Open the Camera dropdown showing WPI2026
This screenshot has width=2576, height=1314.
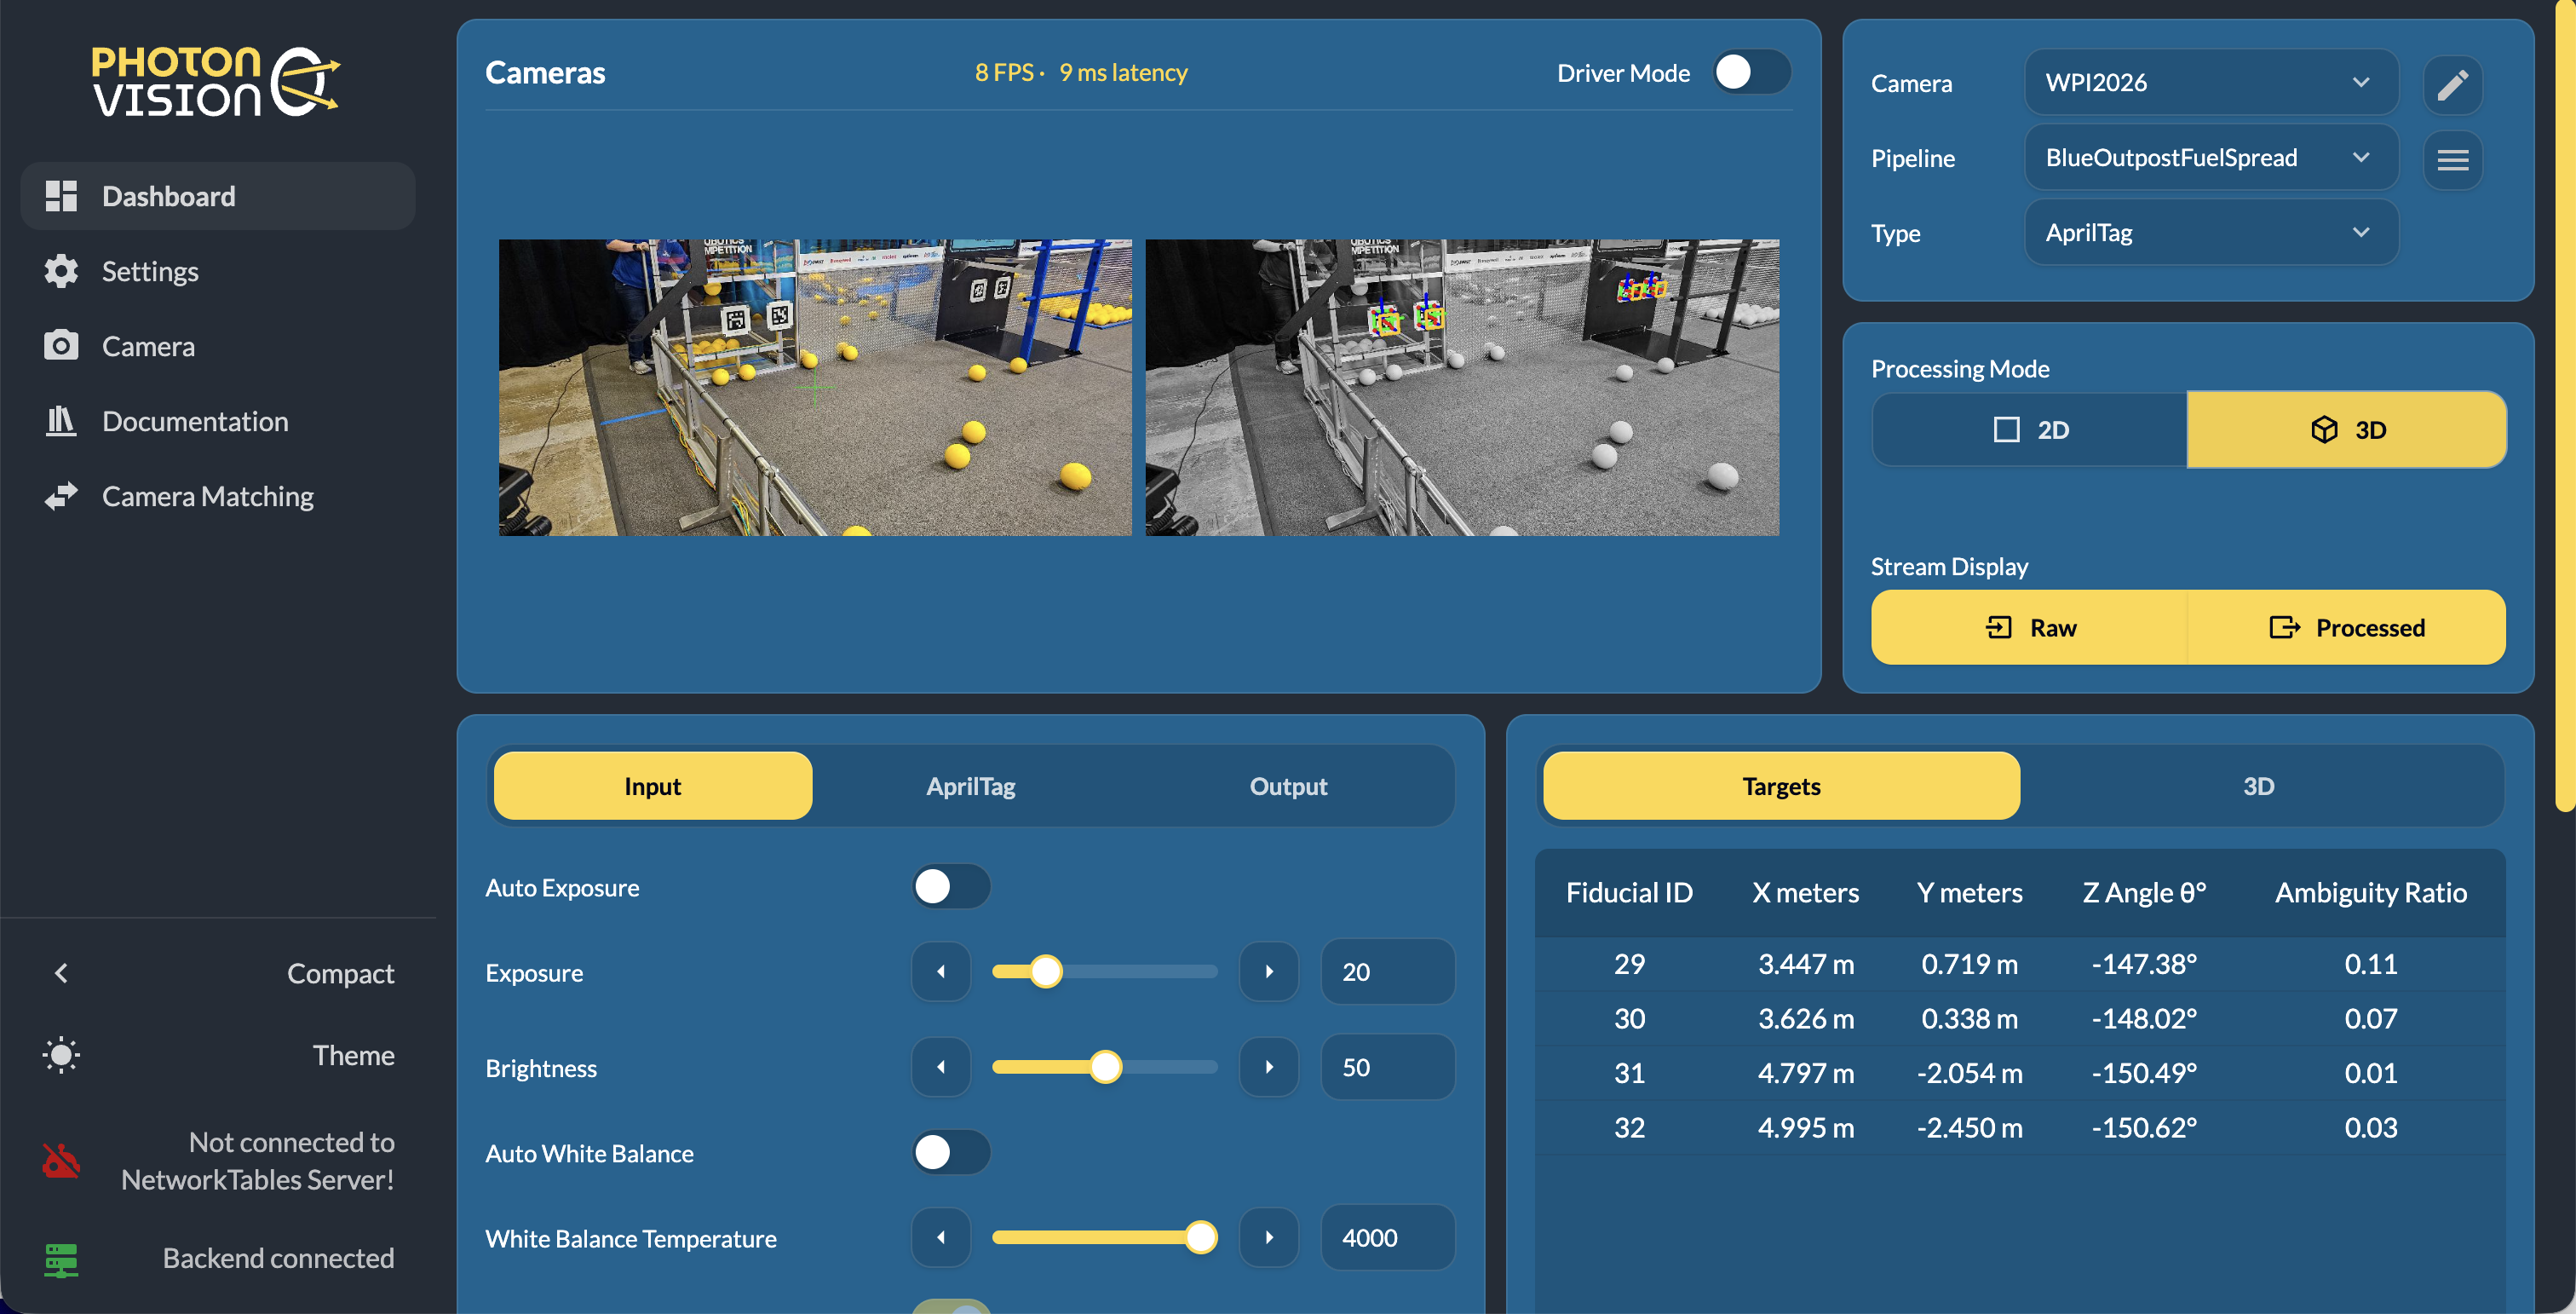[2211, 82]
